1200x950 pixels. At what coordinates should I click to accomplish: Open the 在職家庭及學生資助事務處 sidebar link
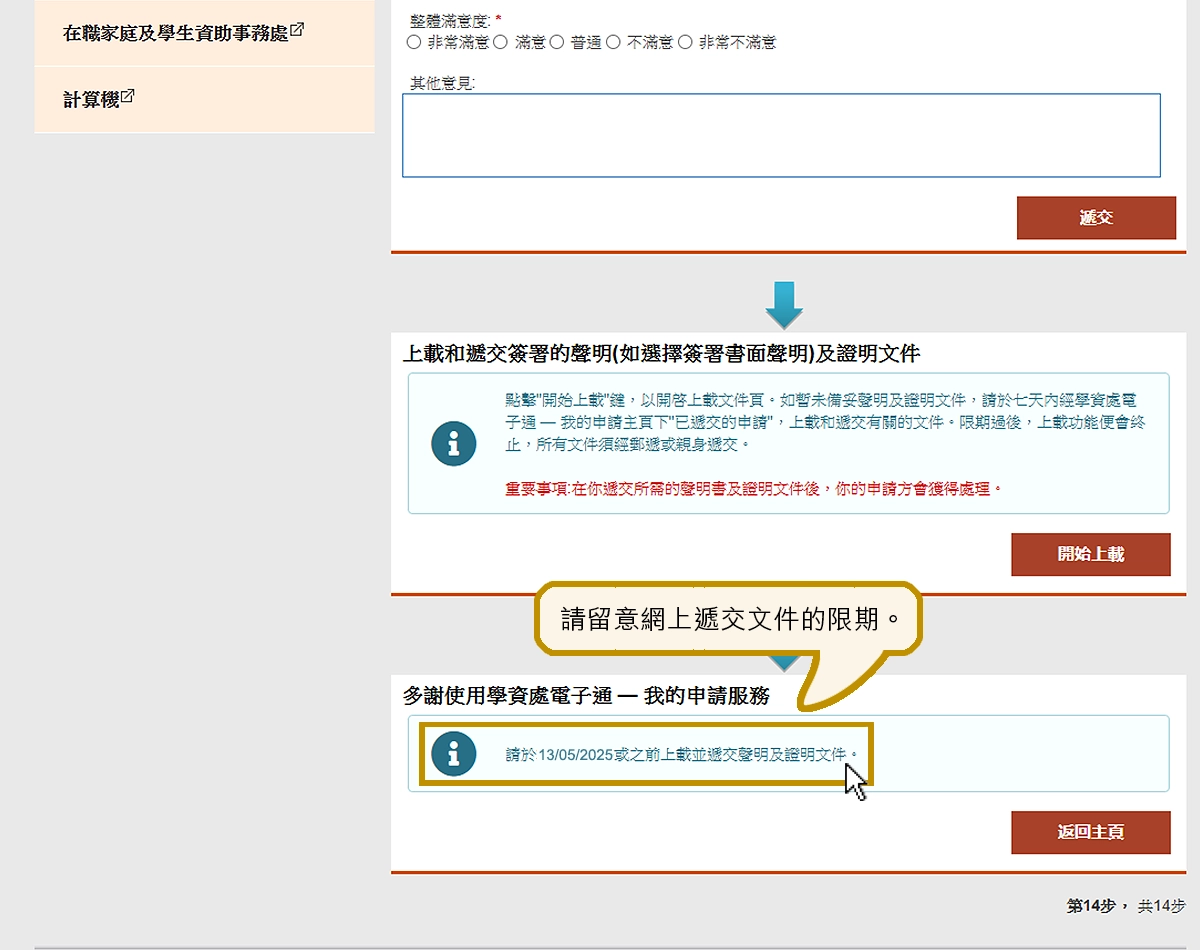click(175, 33)
